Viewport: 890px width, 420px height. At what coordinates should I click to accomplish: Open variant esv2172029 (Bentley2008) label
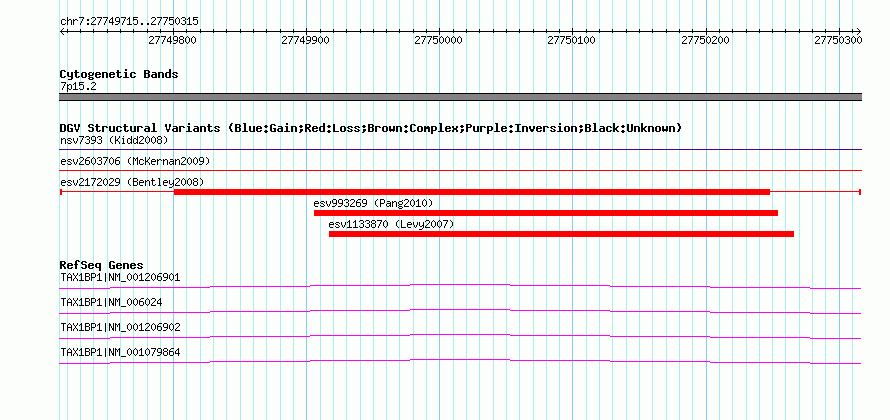[132, 182]
